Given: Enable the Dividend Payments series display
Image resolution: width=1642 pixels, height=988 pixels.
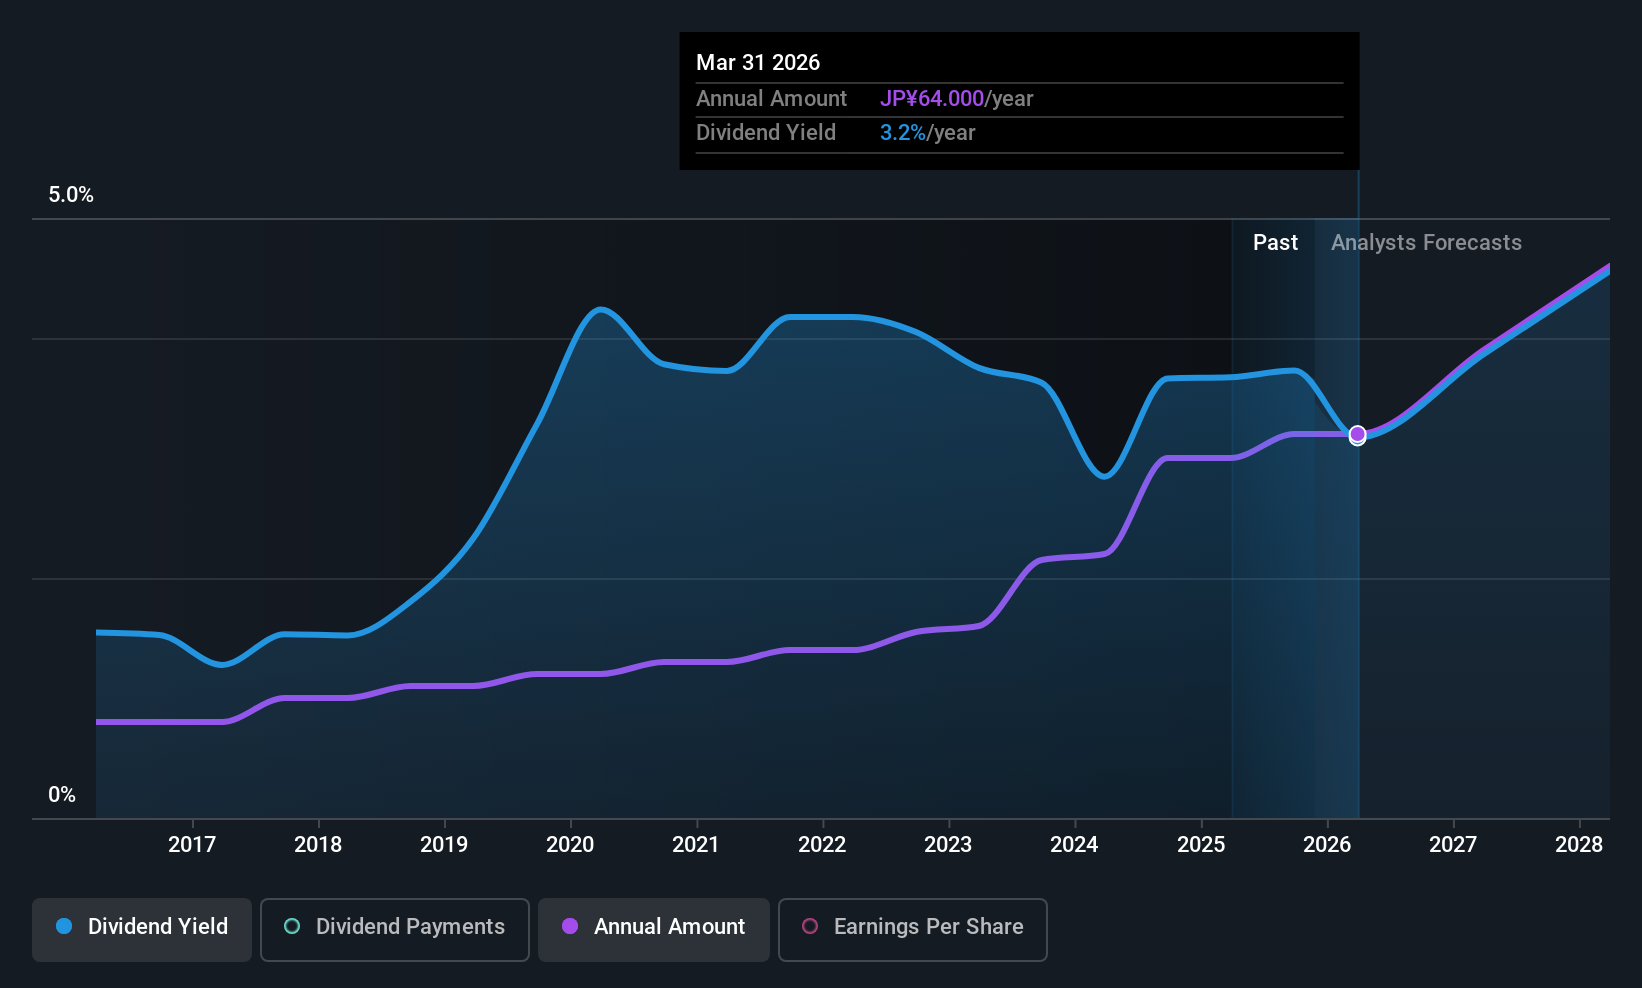Looking at the screenshot, I should click(394, 928).
